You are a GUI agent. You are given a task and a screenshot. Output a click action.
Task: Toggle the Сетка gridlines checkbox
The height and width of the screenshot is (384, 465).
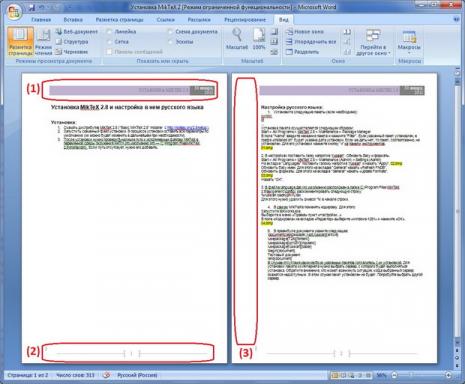click(118, 42)
